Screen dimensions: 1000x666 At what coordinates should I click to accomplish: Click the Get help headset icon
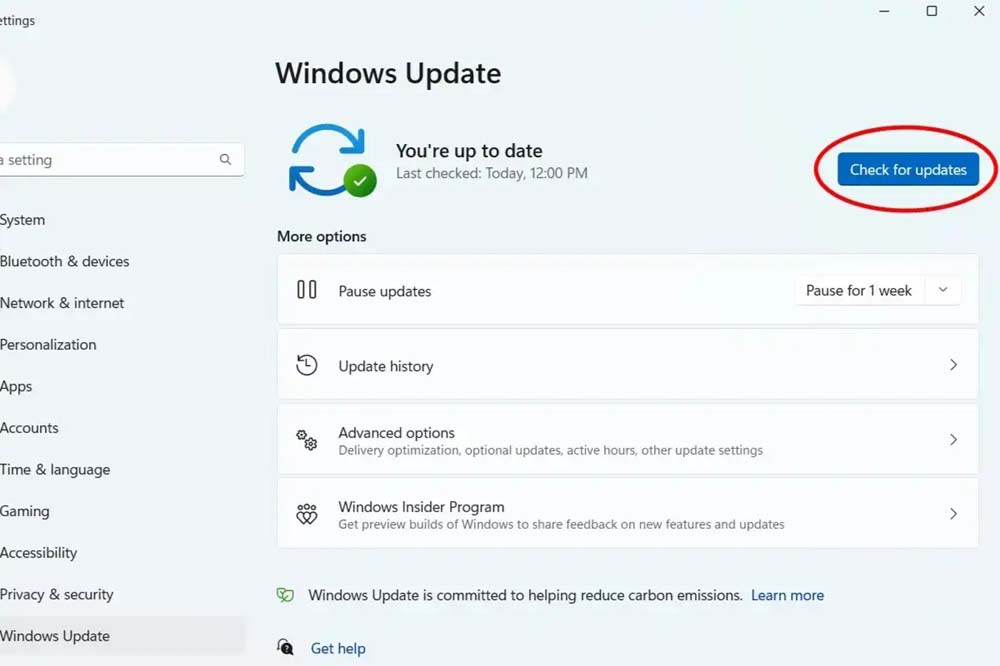pos(286,647)
